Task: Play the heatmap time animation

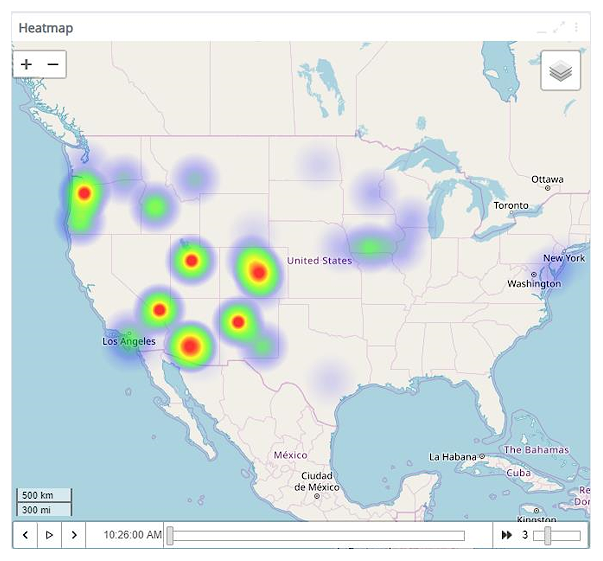Action: pyautogui.click(x=49, y=535)
